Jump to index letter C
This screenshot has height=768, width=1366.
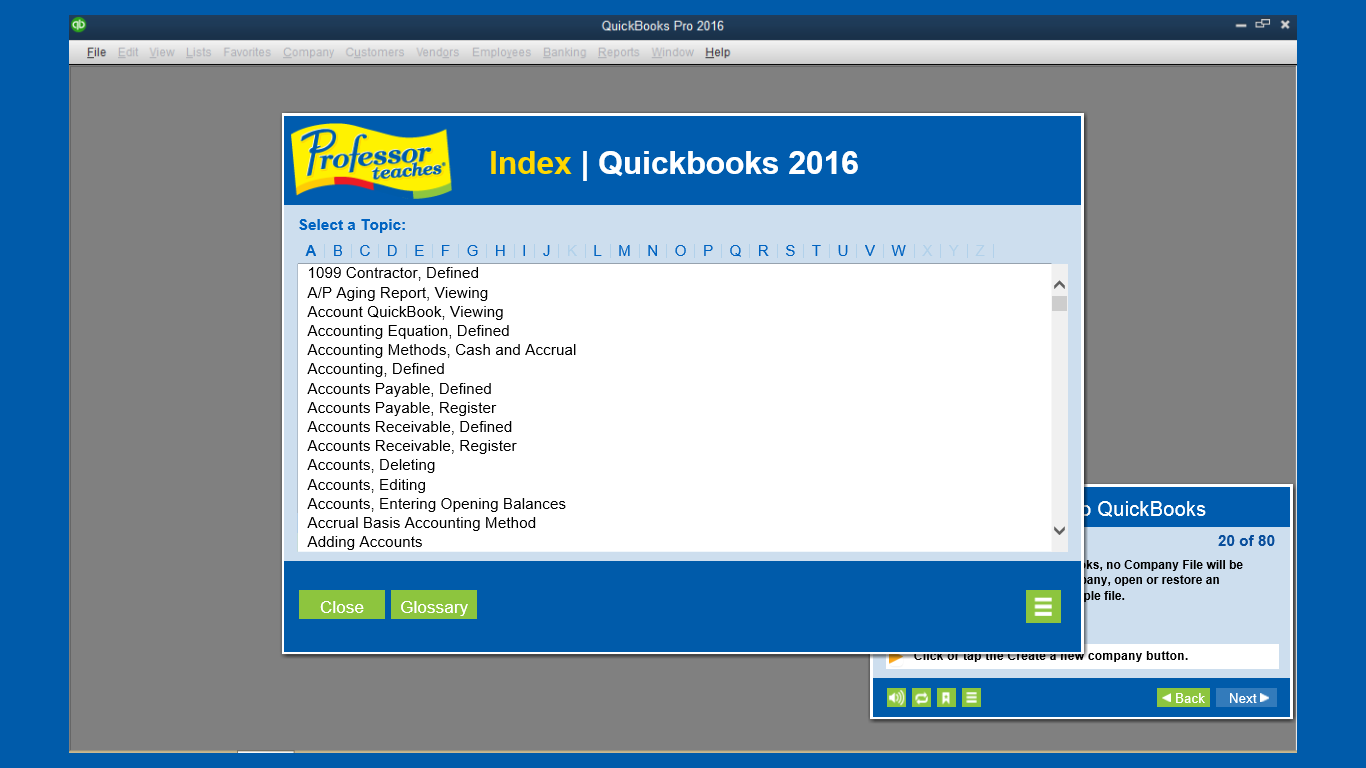tap(365, 251)
